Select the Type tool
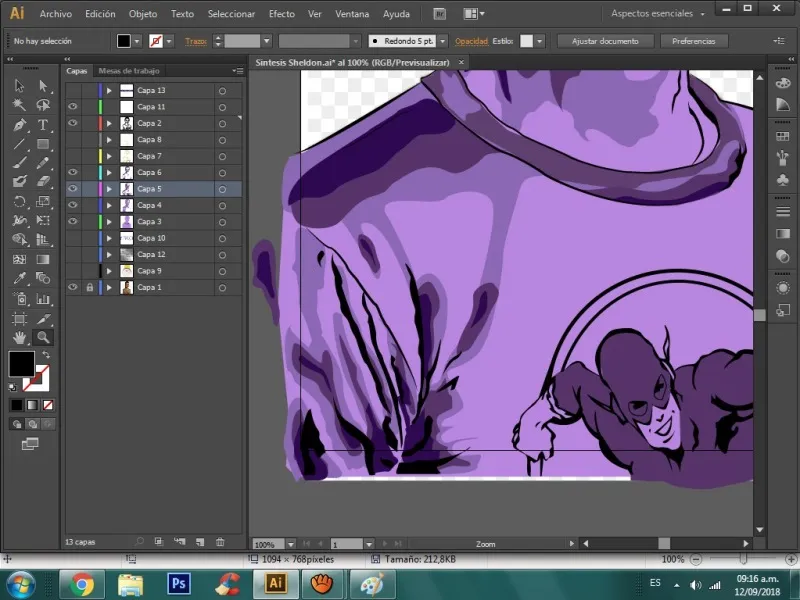Viewport: 800px width, 600px height. coord(43,125)
